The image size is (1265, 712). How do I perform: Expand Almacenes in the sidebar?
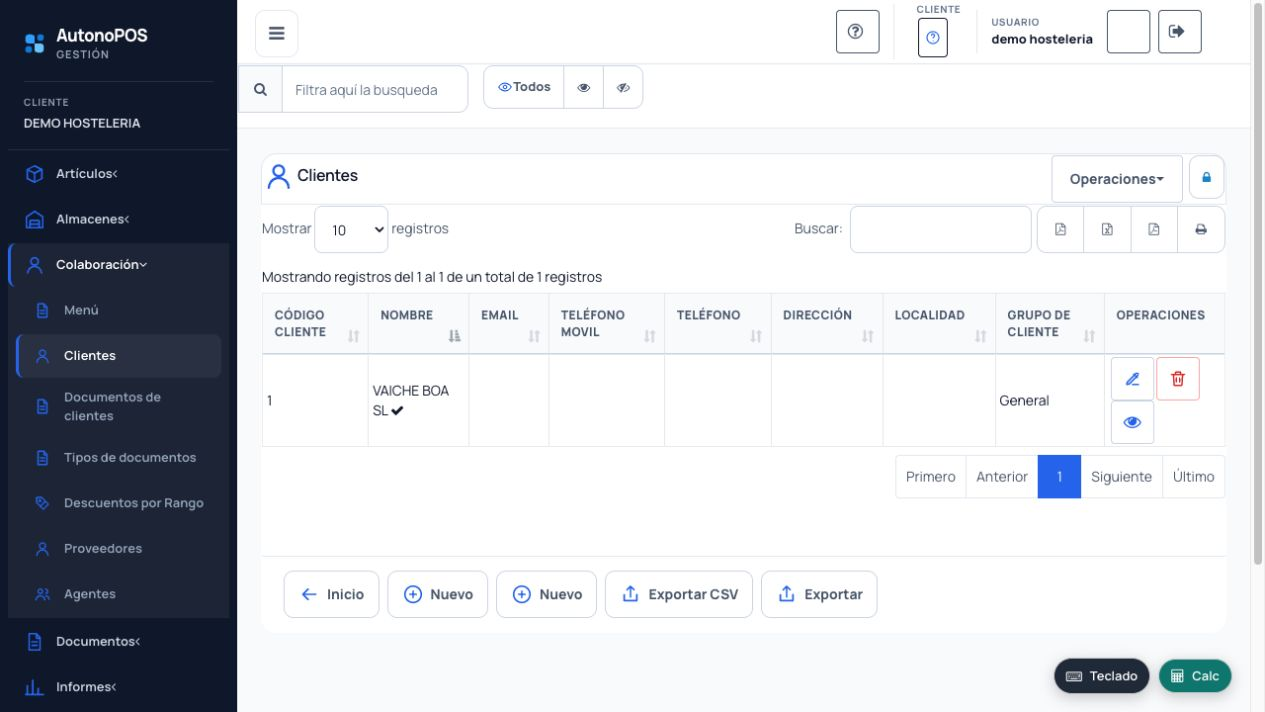[118, 220]
